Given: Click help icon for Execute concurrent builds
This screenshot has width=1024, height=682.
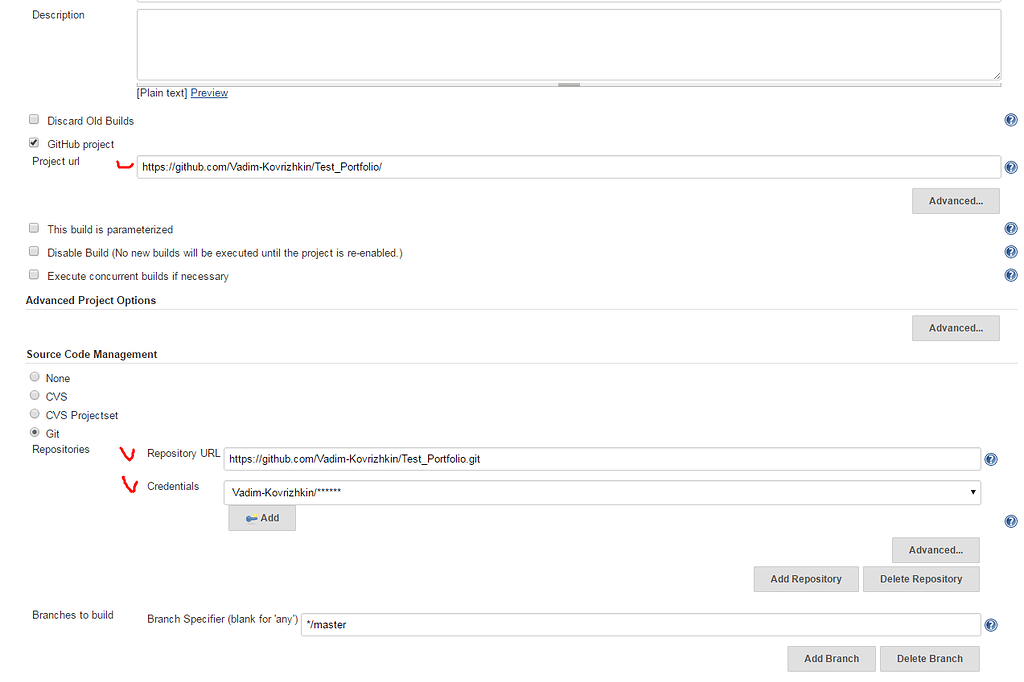Looking at the screenshot, I should [1010, 274].
